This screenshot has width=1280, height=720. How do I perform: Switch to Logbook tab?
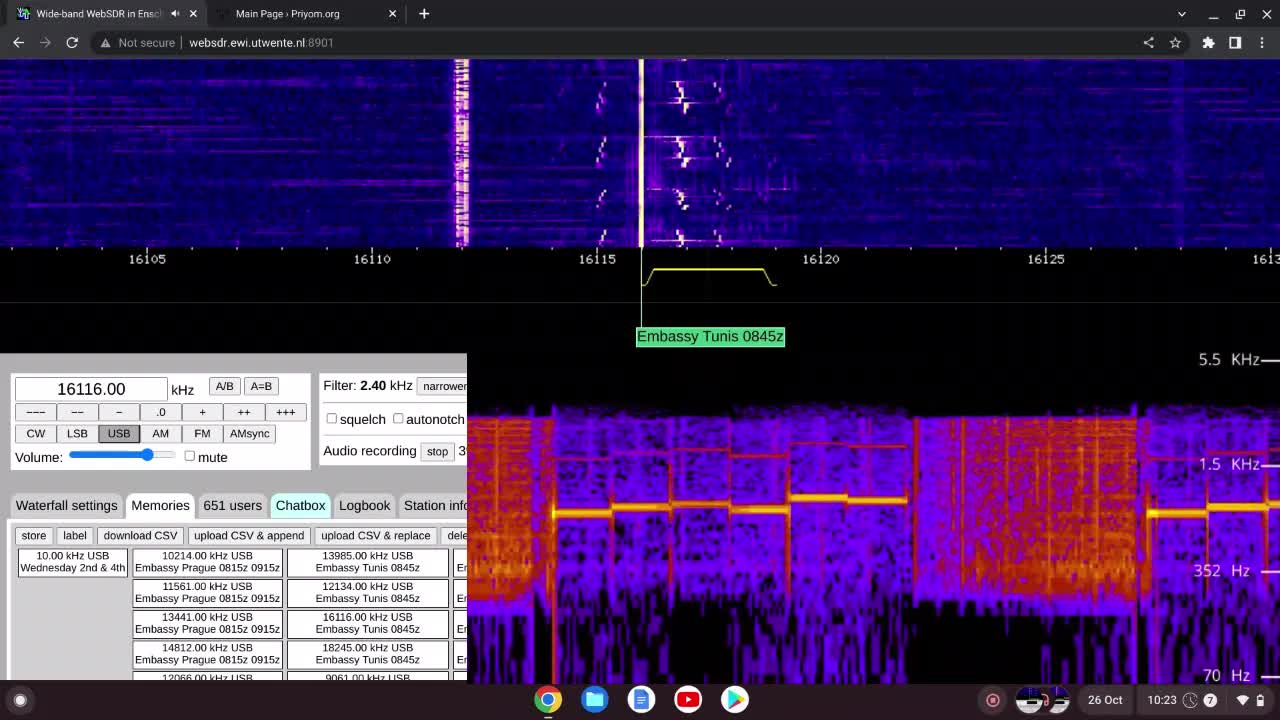tap(364, 505)
